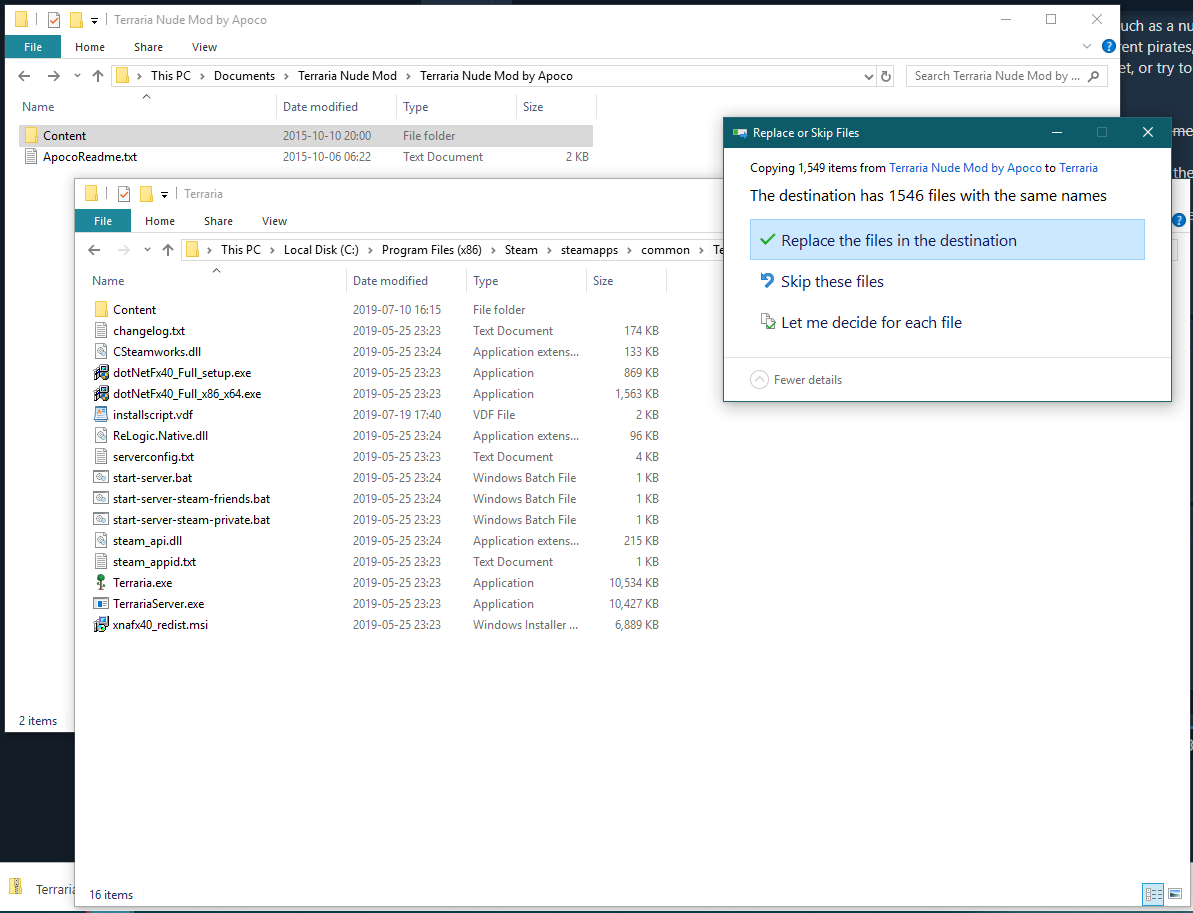This screenshot has width=1193, height=913.
Task: Sort by the Date modified column header
Action: pyautogui.click(x=390, y=281)
